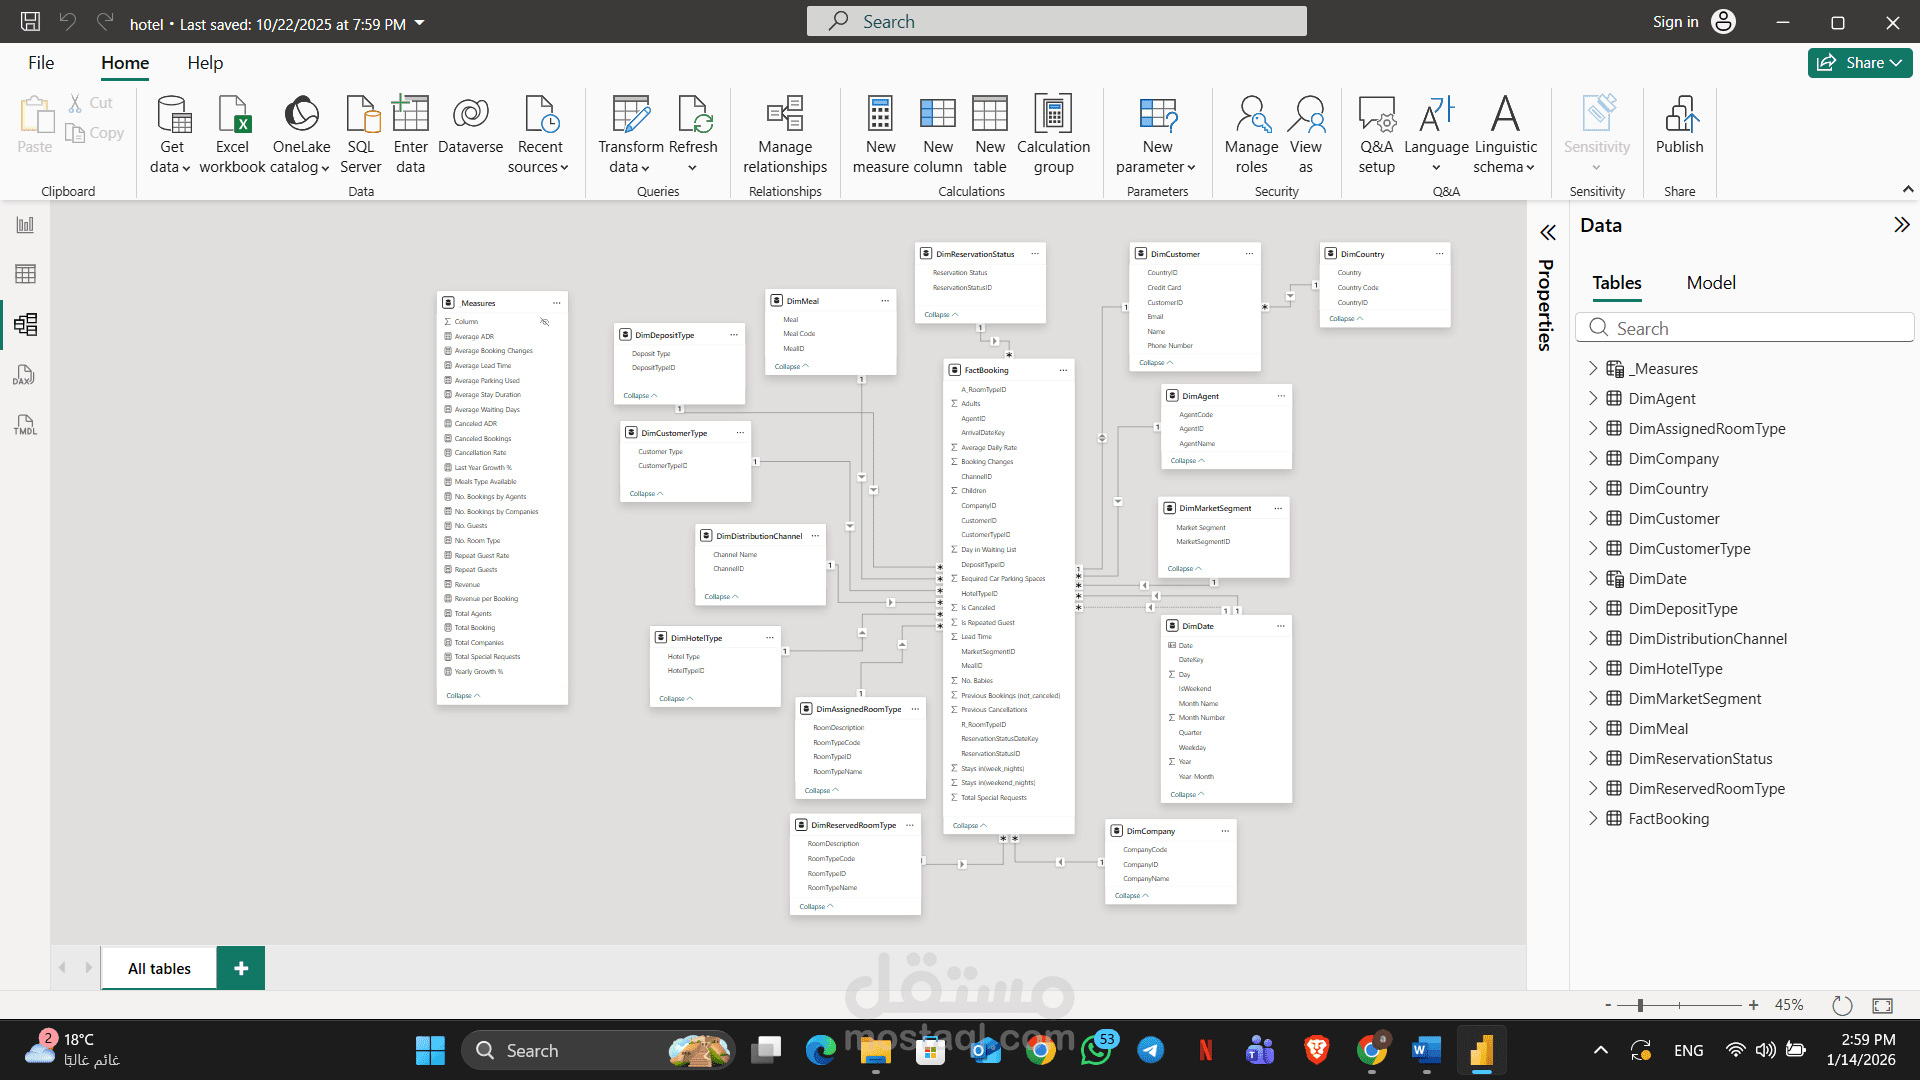Open TMDL view in sidebar
The width and height of the screenshot is (1920, 1080).
point(25,425)
